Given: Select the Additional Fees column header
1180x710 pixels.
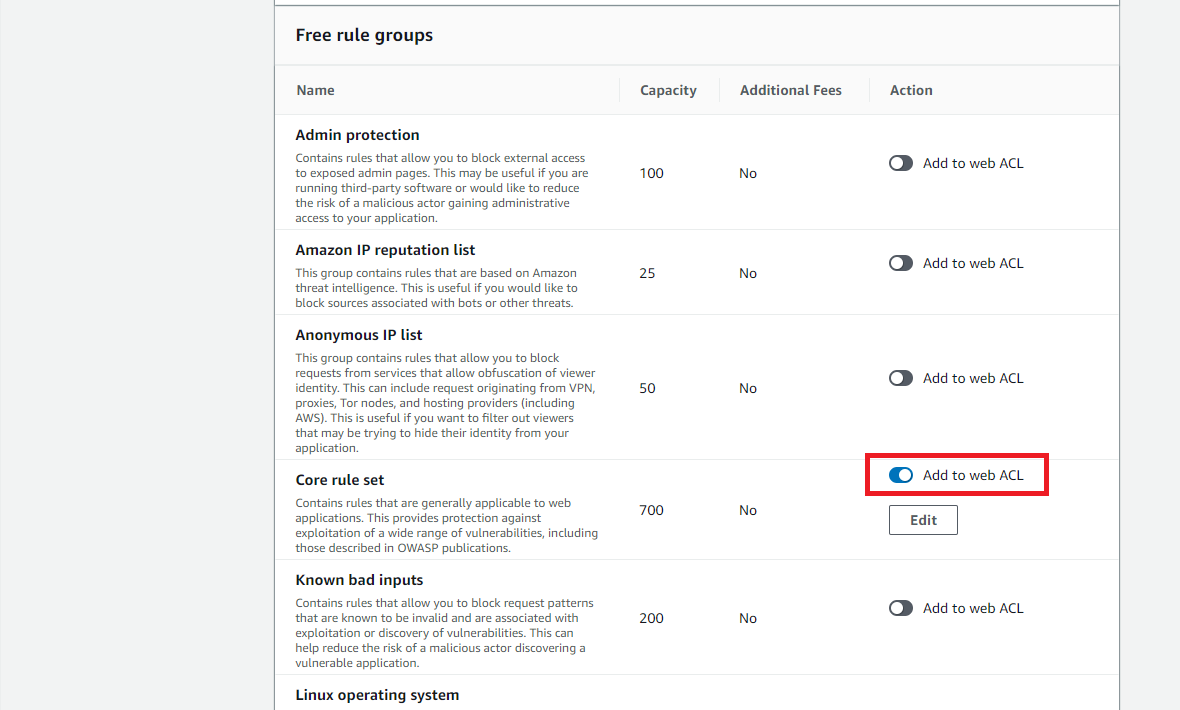Looking at the screenshot, I should point(791,89).
